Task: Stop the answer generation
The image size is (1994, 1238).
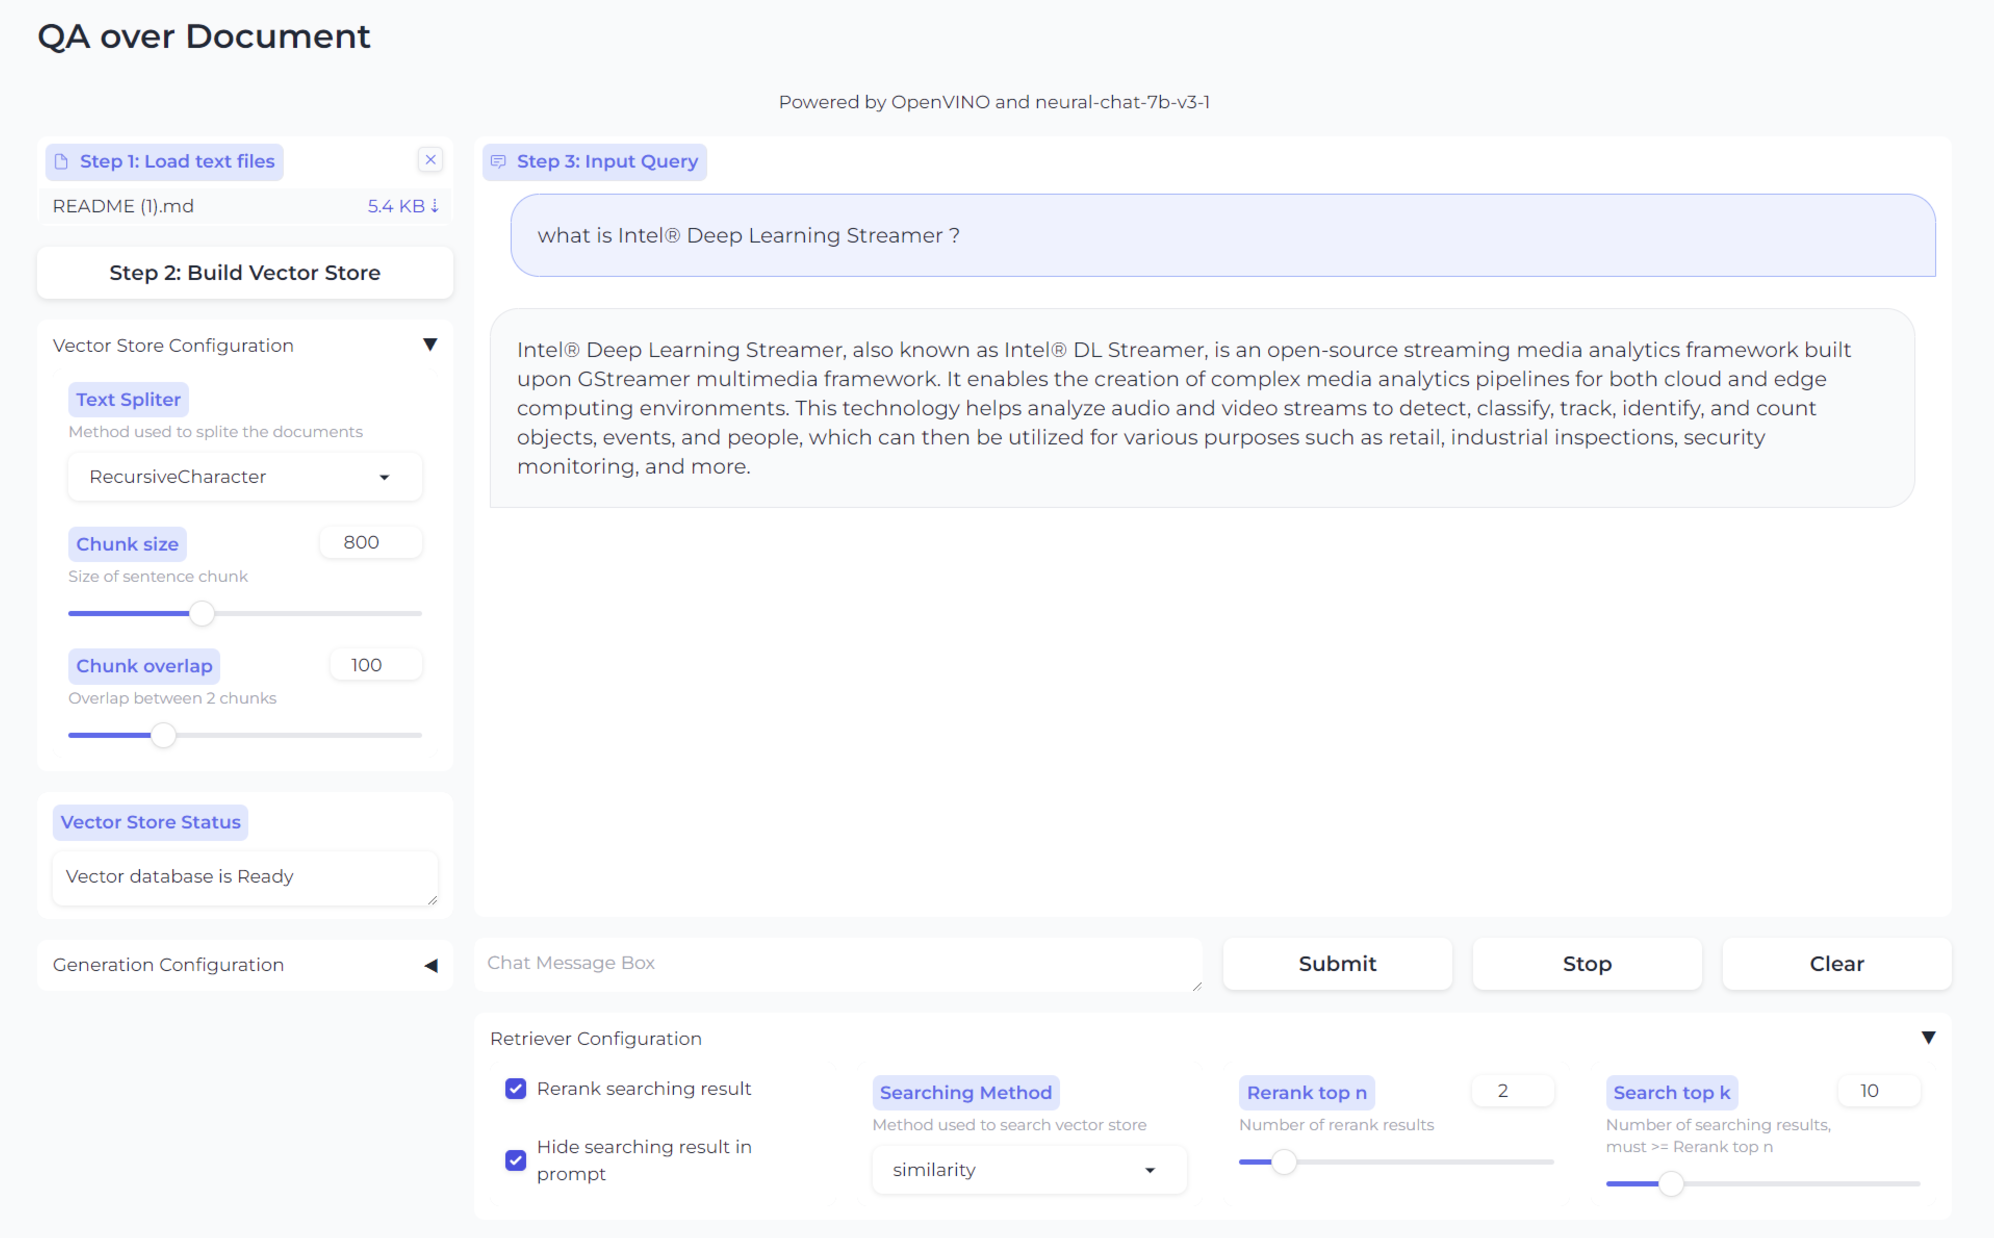Action: pyautogui.click(x=1587, y=964)
